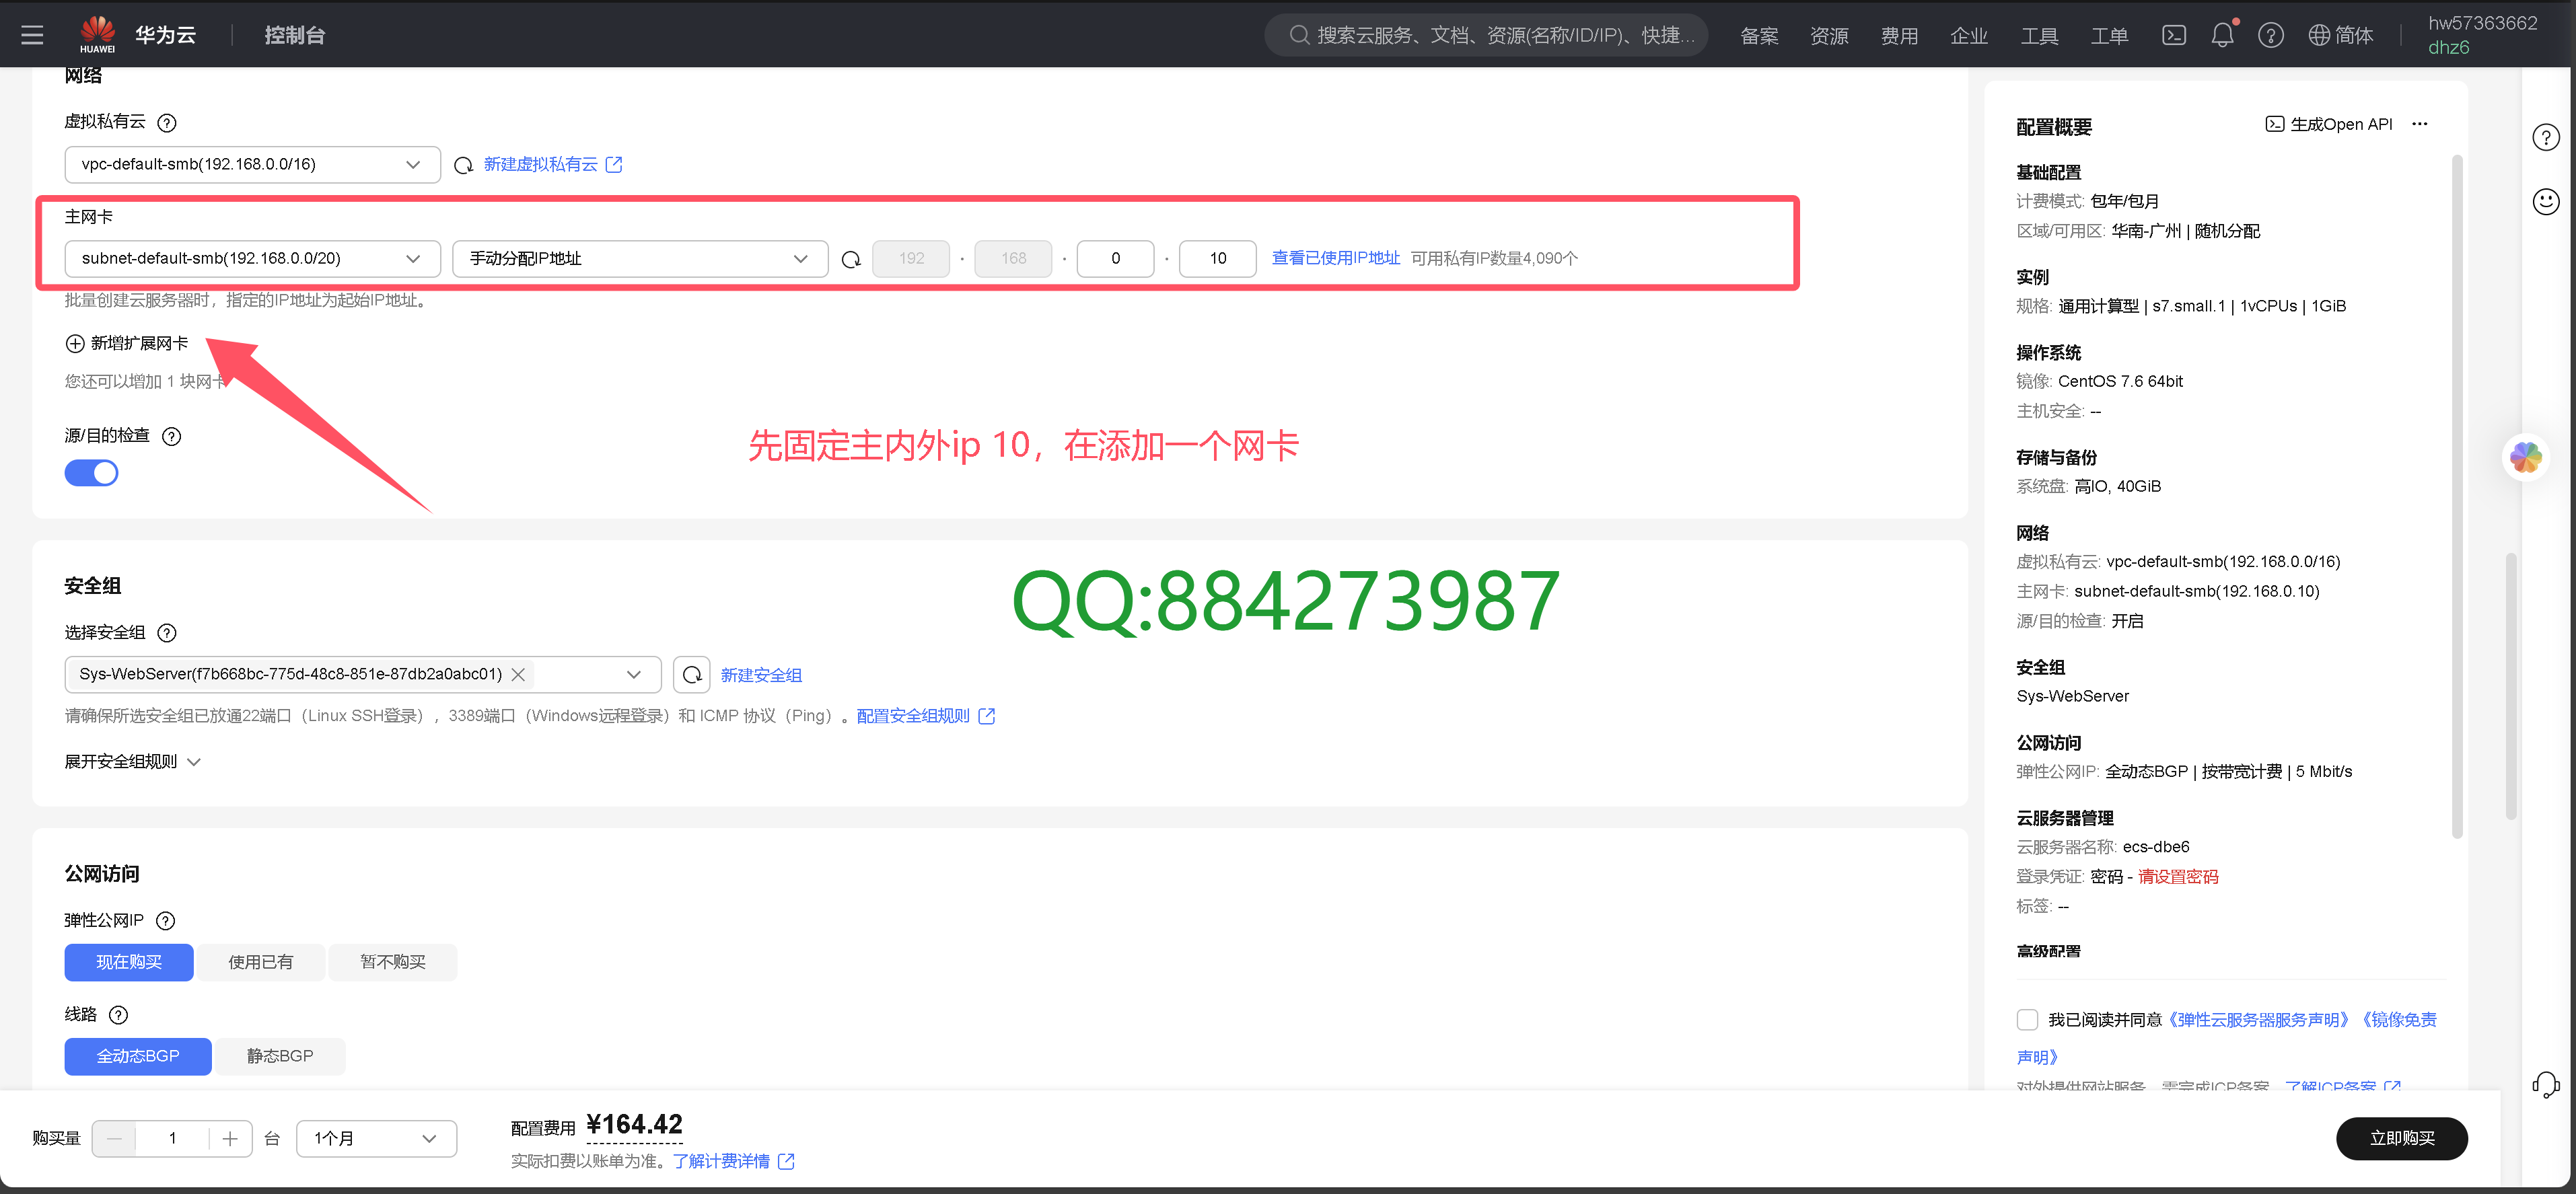Open 费用 in the top menu
This screenshot has height=1194, width=2576.
pos(1899,36)
